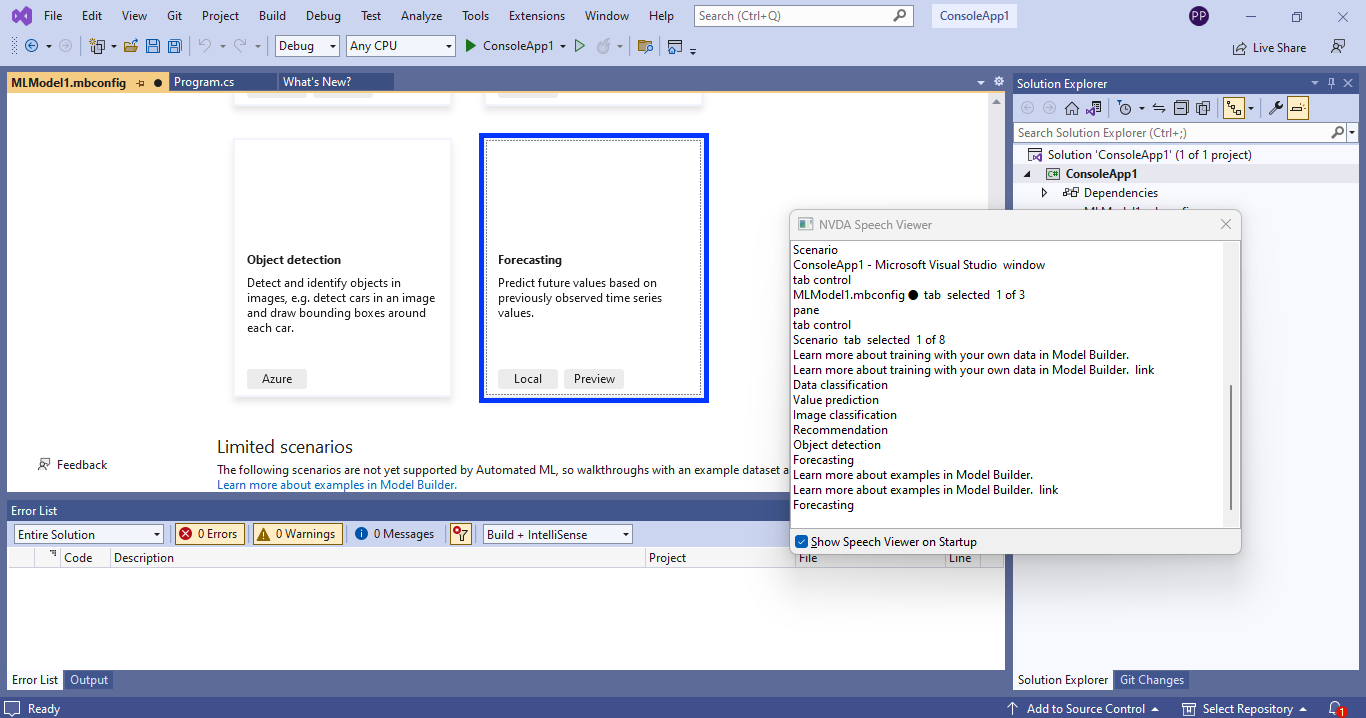1366x718 pixels.
Task: Start debugging ConsoleApp1 with green run arrow
Action: click(x=469, y=45)
